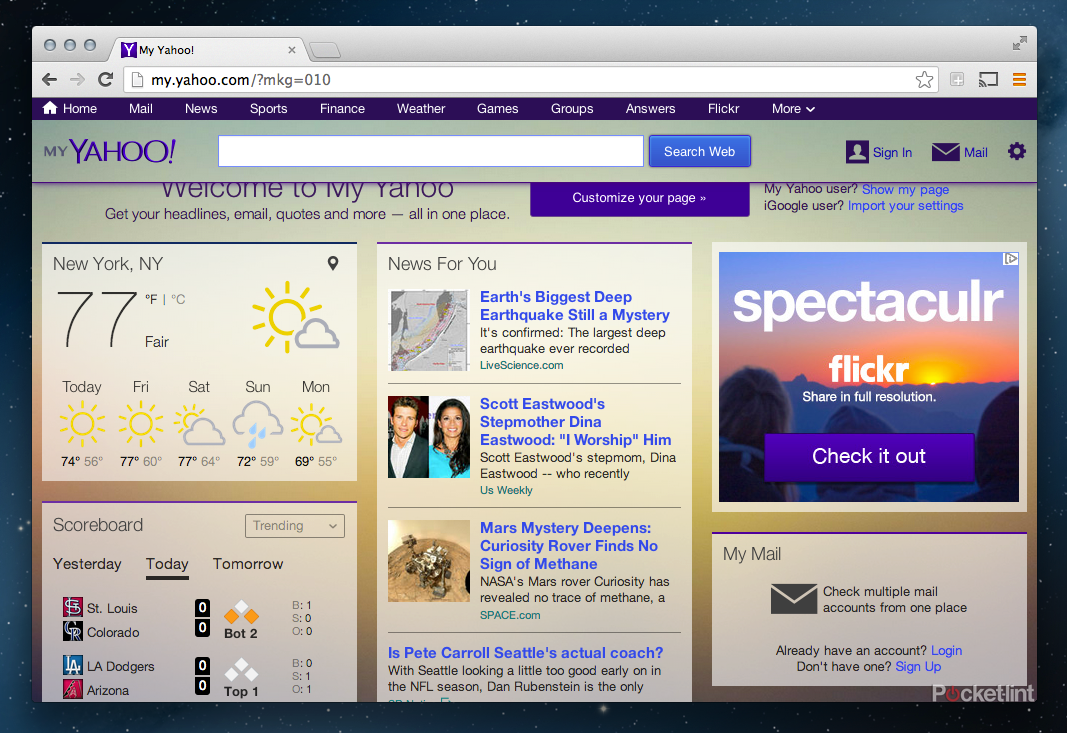Open Mail via the envelope icon
The image size is (1067, 733).
pos(945,151)
